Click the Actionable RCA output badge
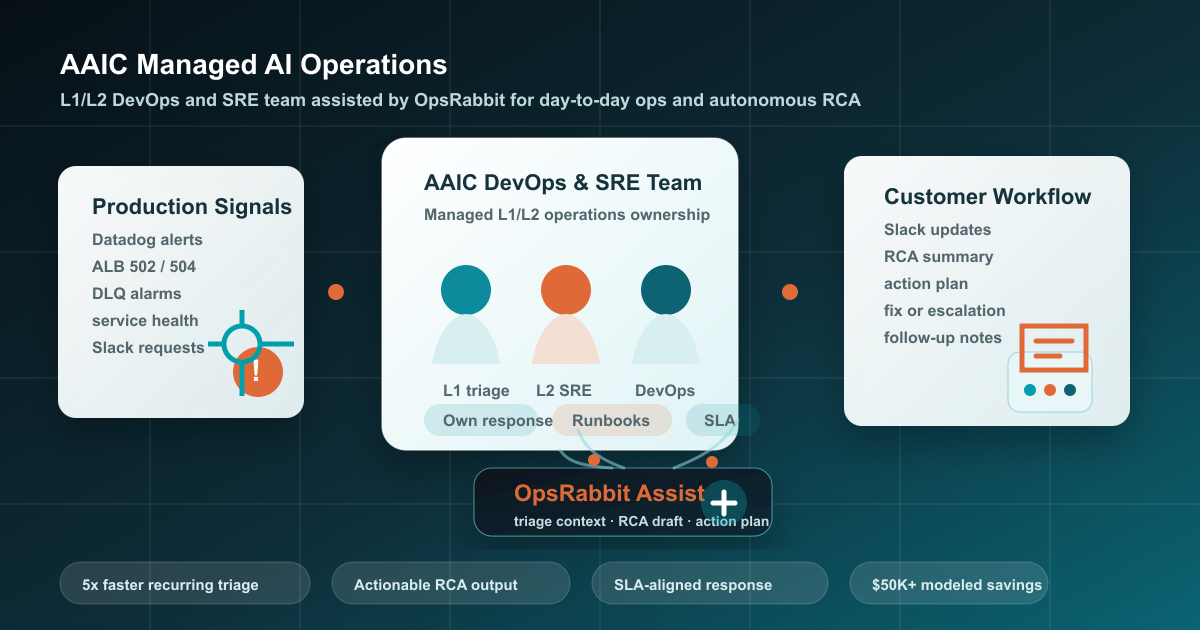Image resolution: width=1200 pixels, height=630 pixels. pyautogui.click(x=450, y=584)
